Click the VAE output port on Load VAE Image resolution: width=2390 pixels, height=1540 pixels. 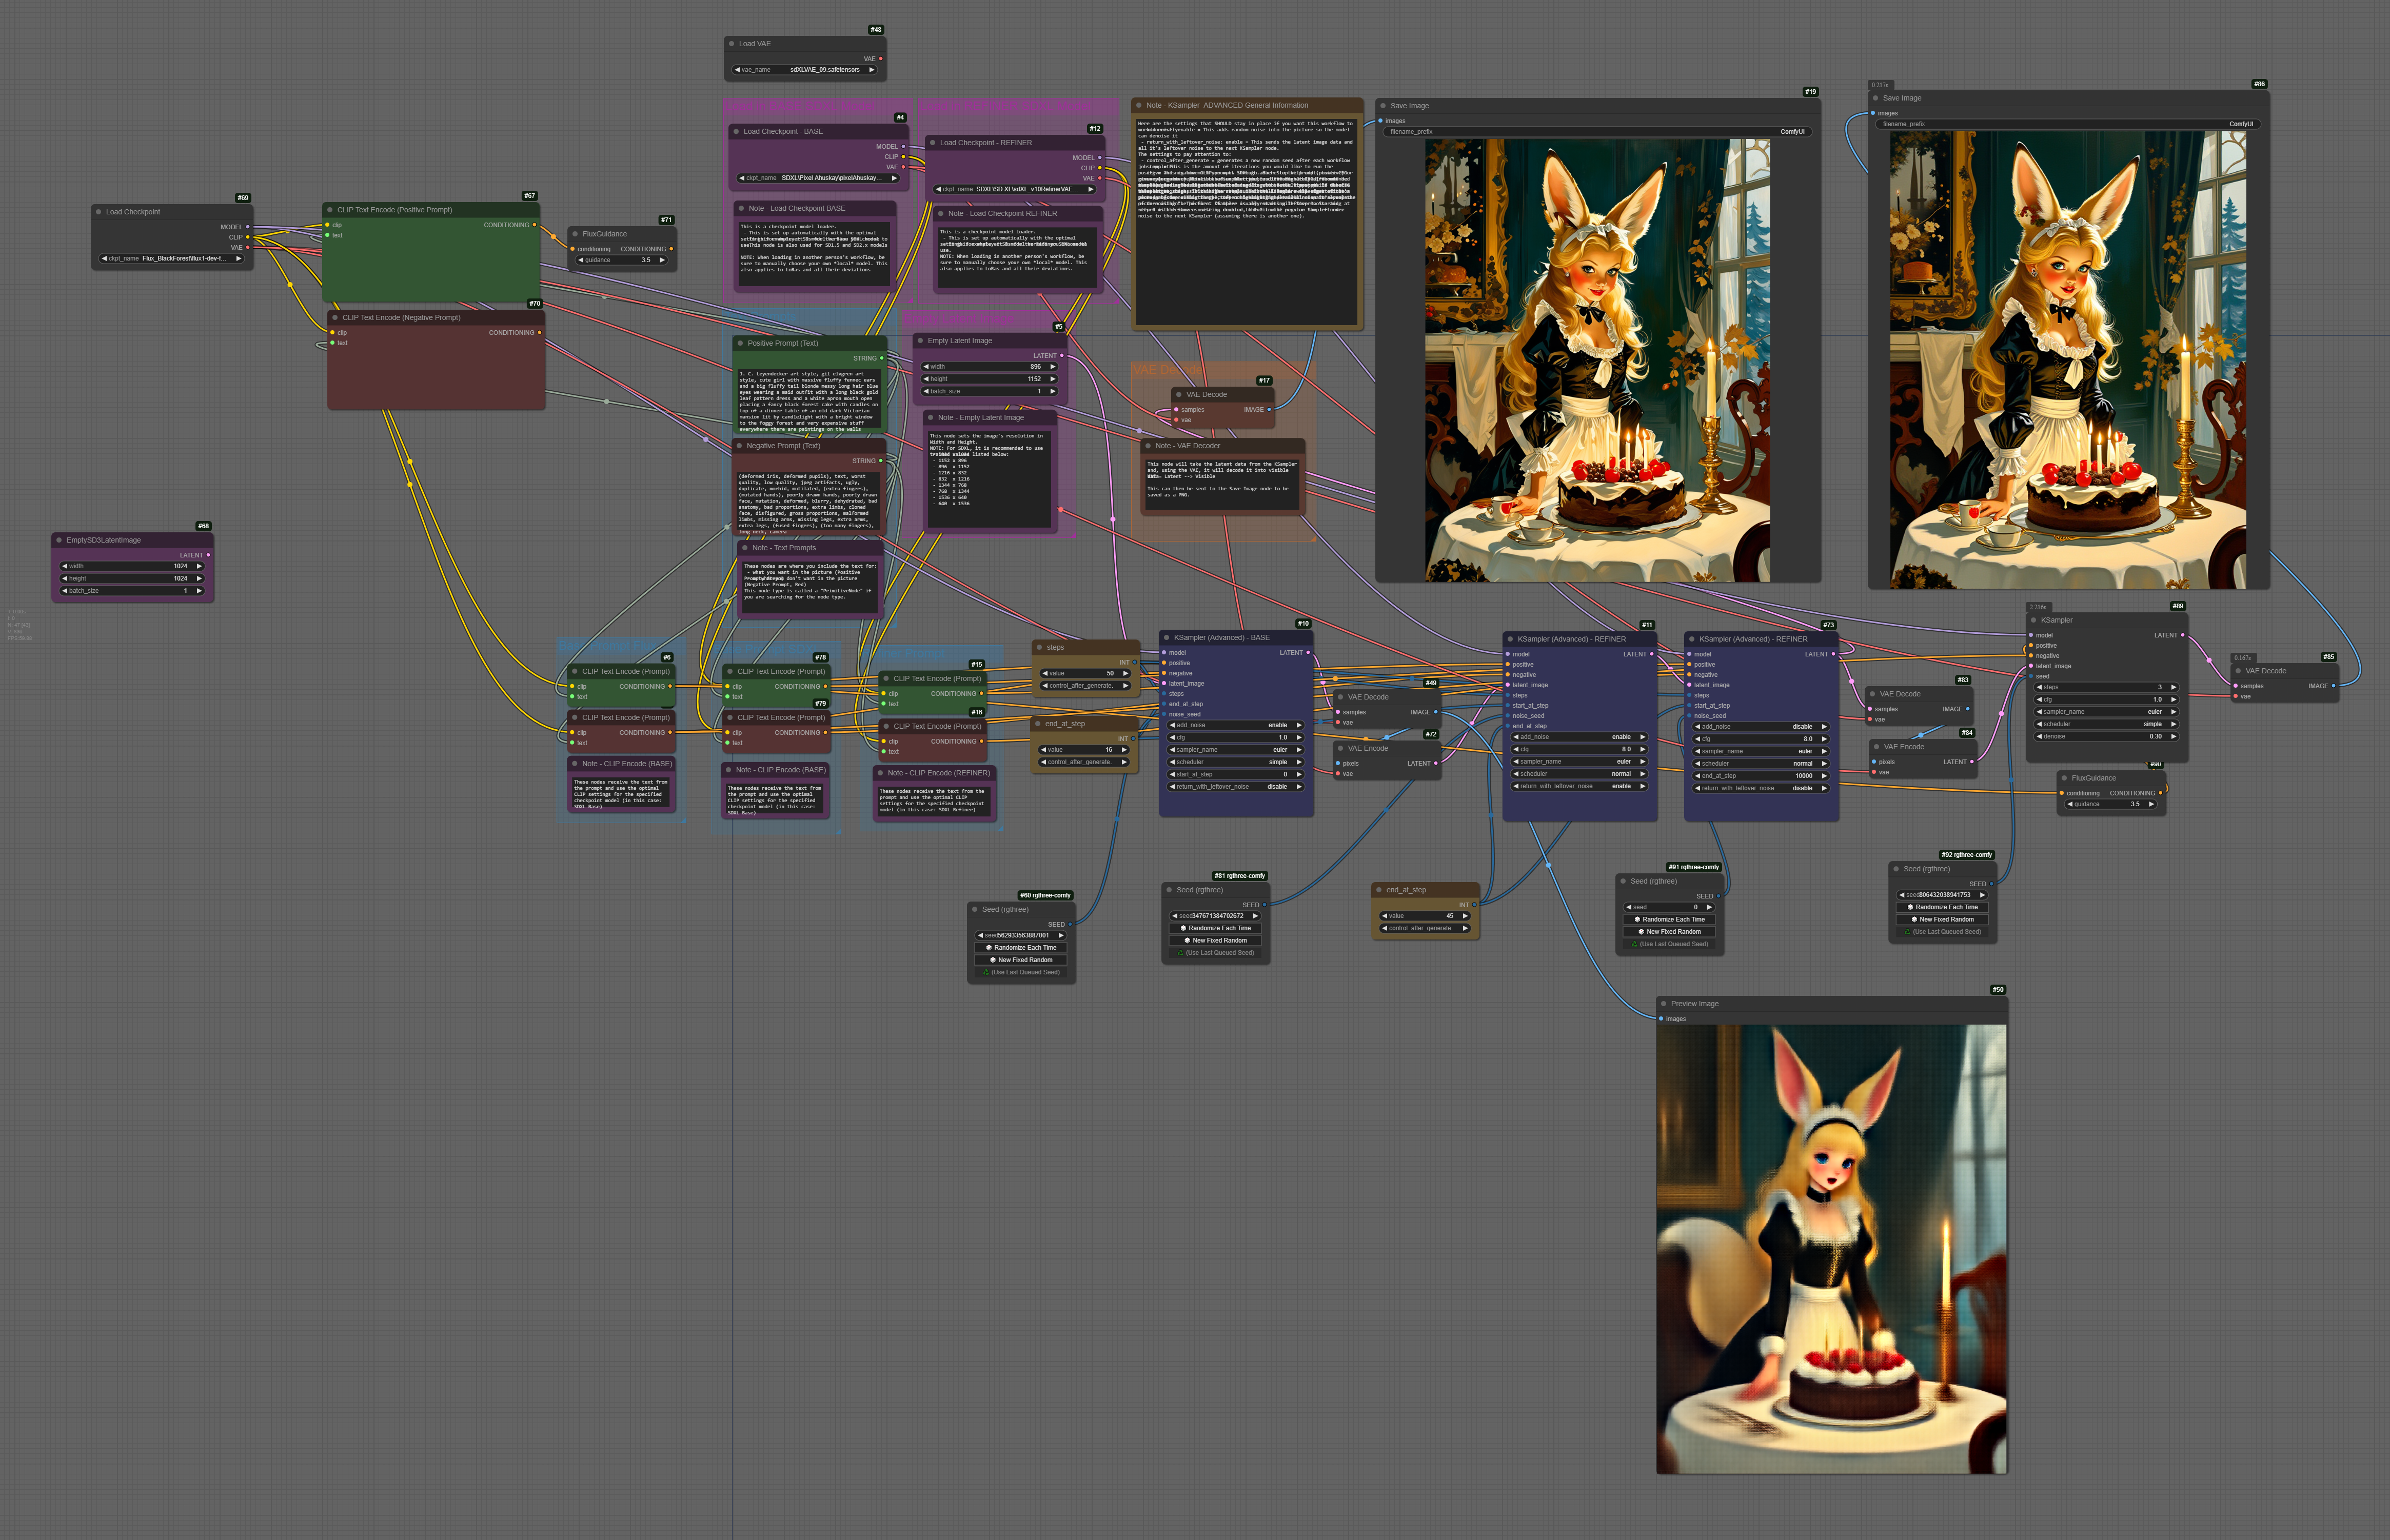click(x=880, y=59)
